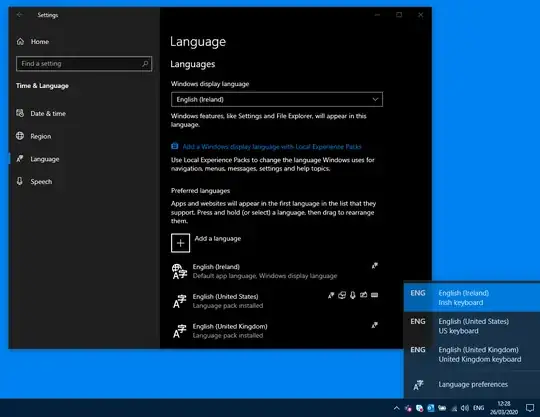
Task: Open Region settings
Action: [x=34, y=136]
